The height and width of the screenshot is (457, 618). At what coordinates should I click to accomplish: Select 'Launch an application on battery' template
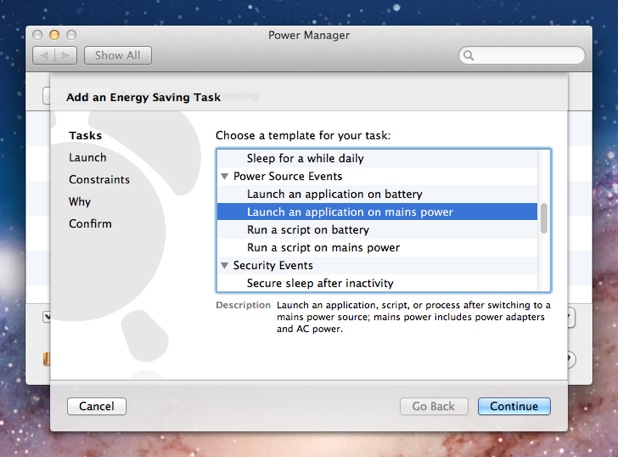tap(377, 194)
